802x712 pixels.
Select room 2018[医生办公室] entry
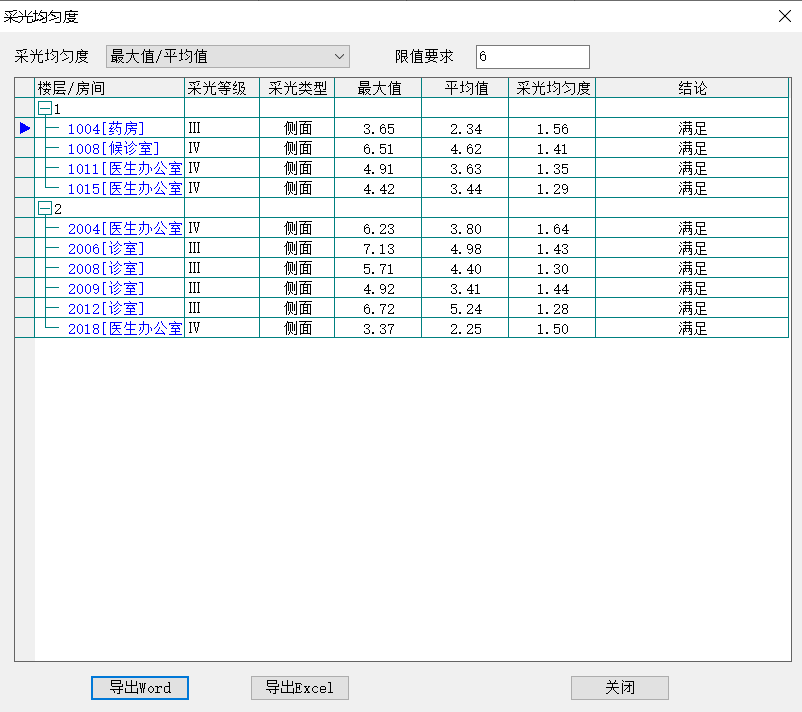(124, 329)
